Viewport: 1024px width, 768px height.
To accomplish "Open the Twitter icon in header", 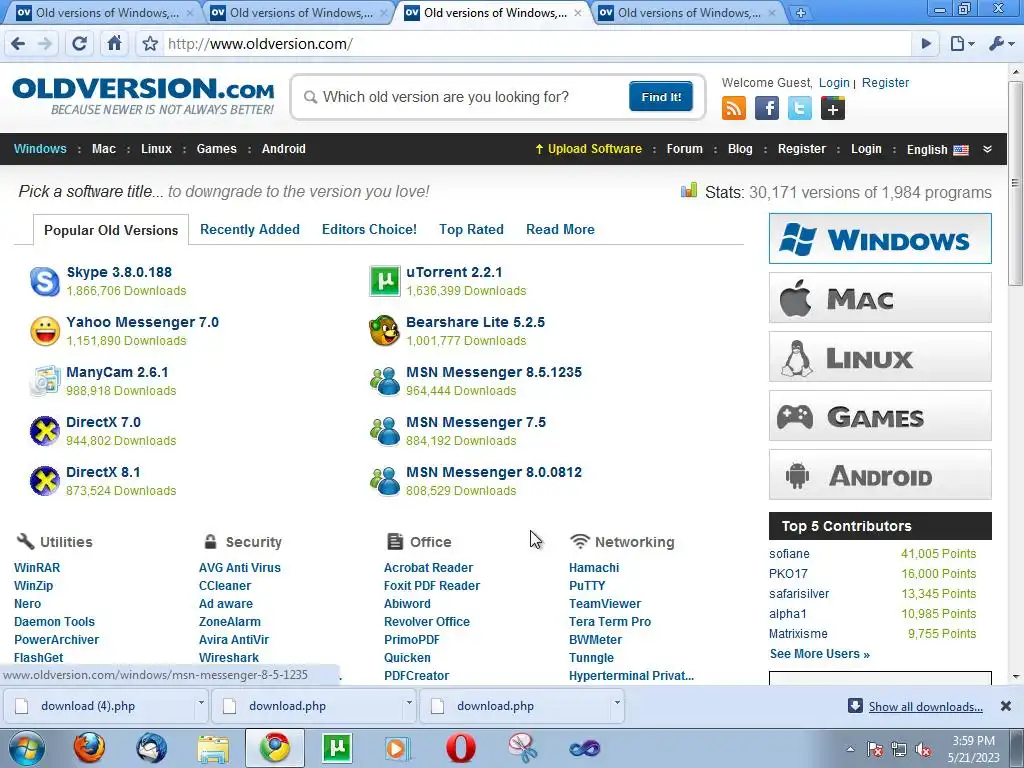I will (799, 108).
